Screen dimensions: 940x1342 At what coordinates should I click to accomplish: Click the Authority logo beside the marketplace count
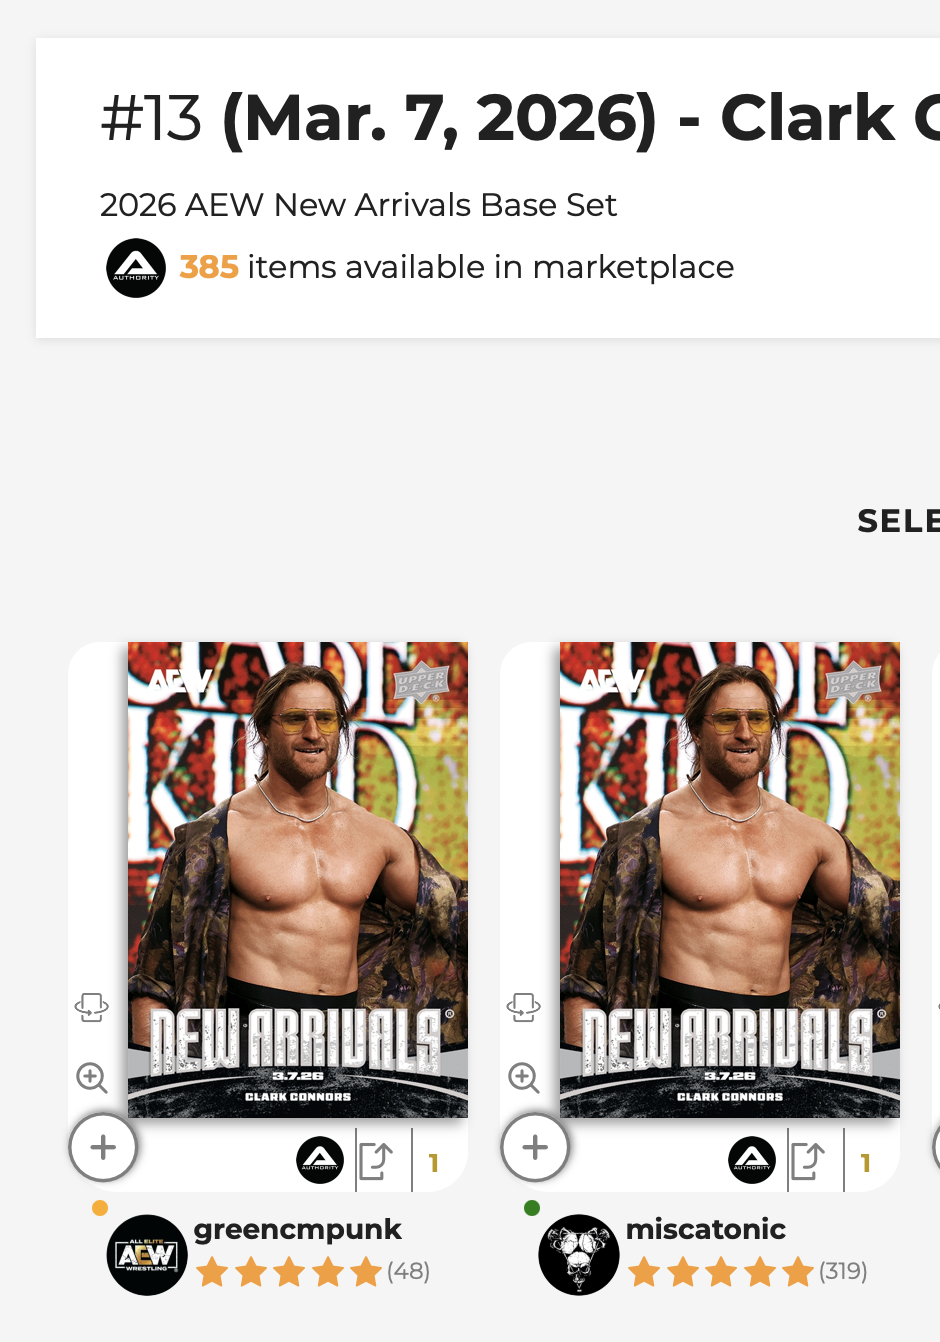[136, 268]
